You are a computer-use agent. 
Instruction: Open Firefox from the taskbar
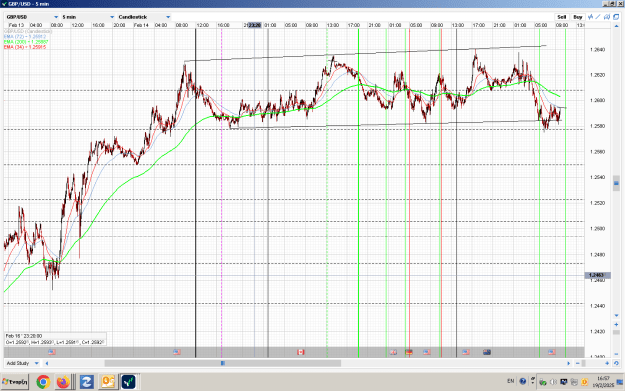coord(63,382)
